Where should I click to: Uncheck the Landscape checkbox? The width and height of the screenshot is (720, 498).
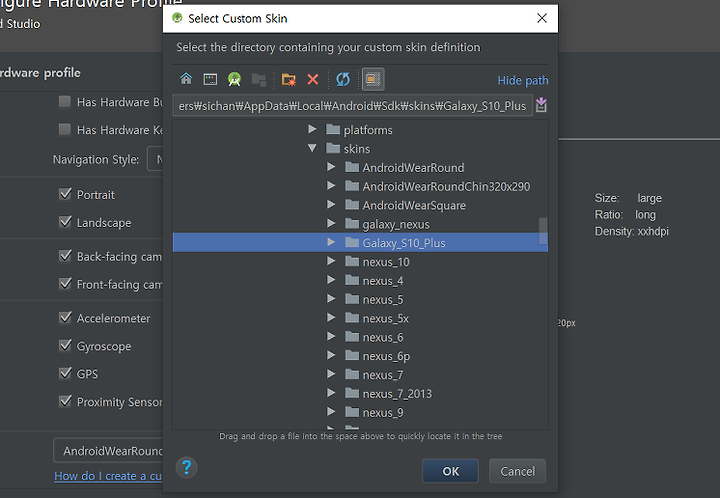pyautogui.click(x=65, y=222)
